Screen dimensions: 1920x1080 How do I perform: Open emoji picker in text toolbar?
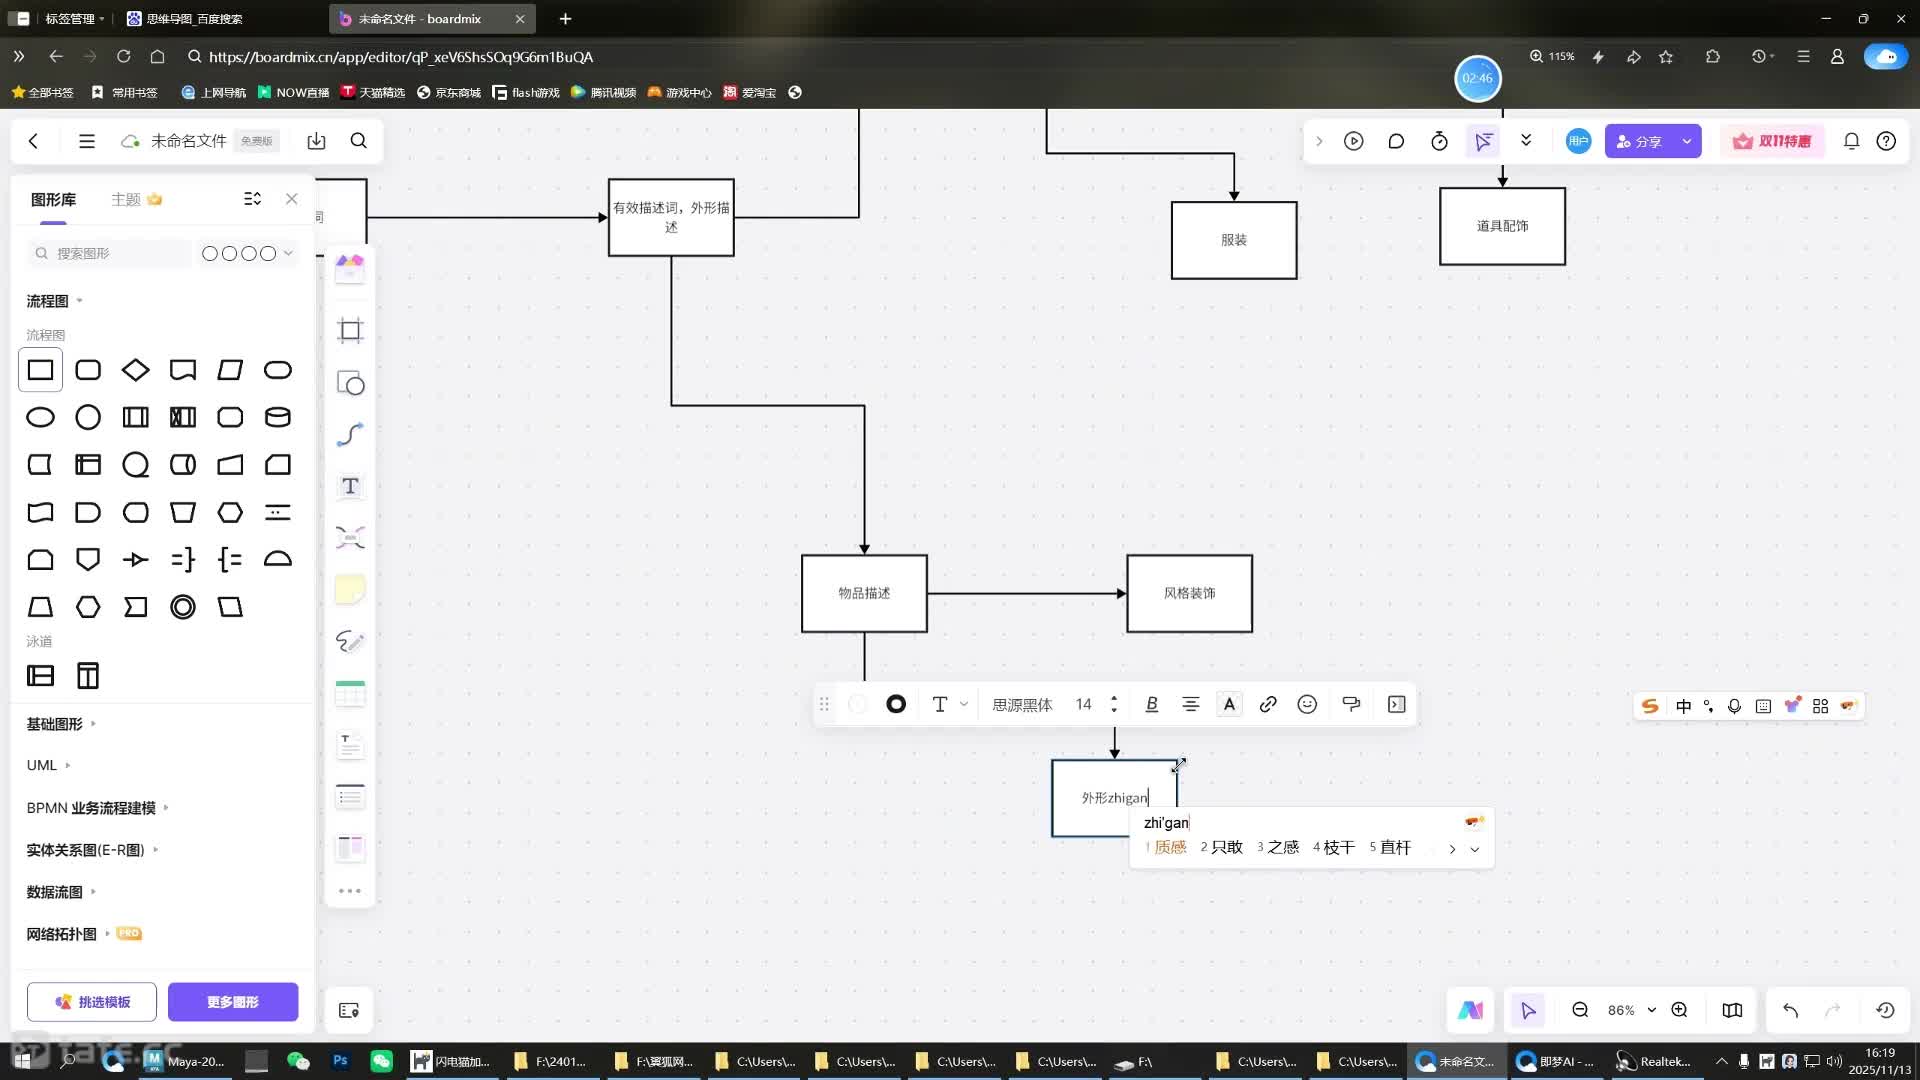[1307, 705]
